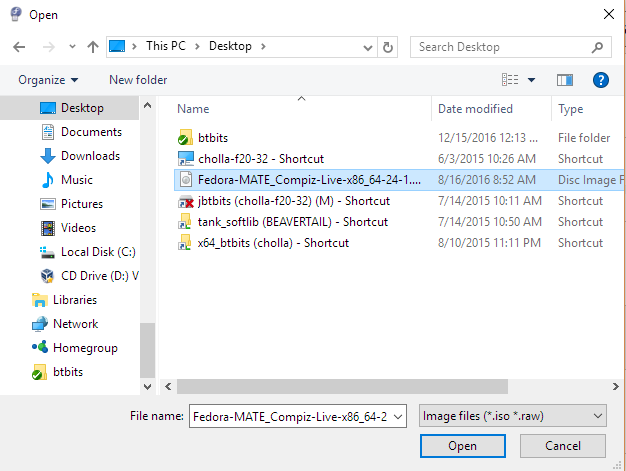Click the search magnifier icon

597,47
